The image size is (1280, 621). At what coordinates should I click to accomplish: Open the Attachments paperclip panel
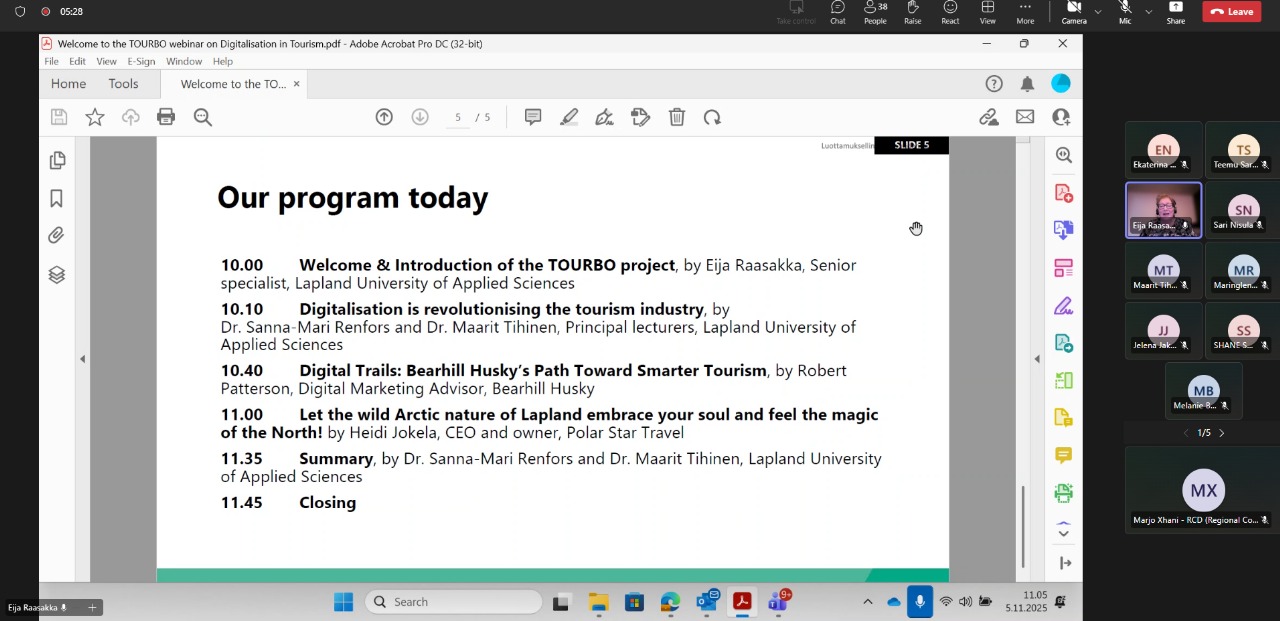[57, 236]
